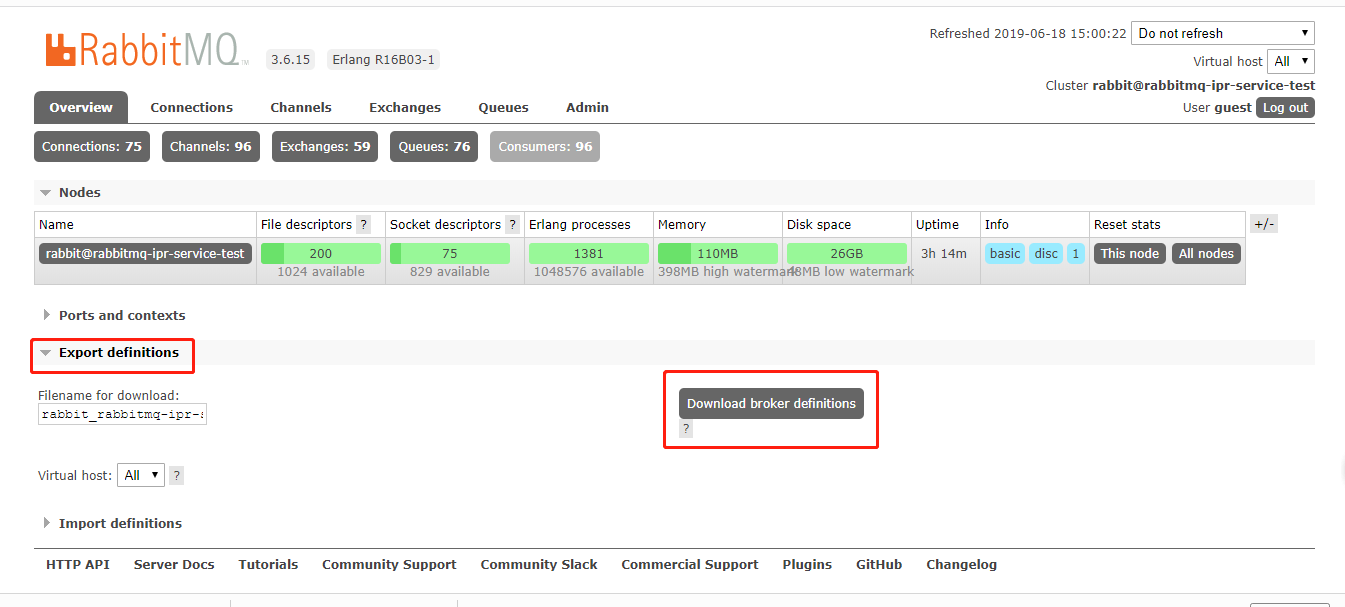Viewport: 1345px width, 607px height.
Task: Click the Uptime column header
Action: tap(937, 225)
